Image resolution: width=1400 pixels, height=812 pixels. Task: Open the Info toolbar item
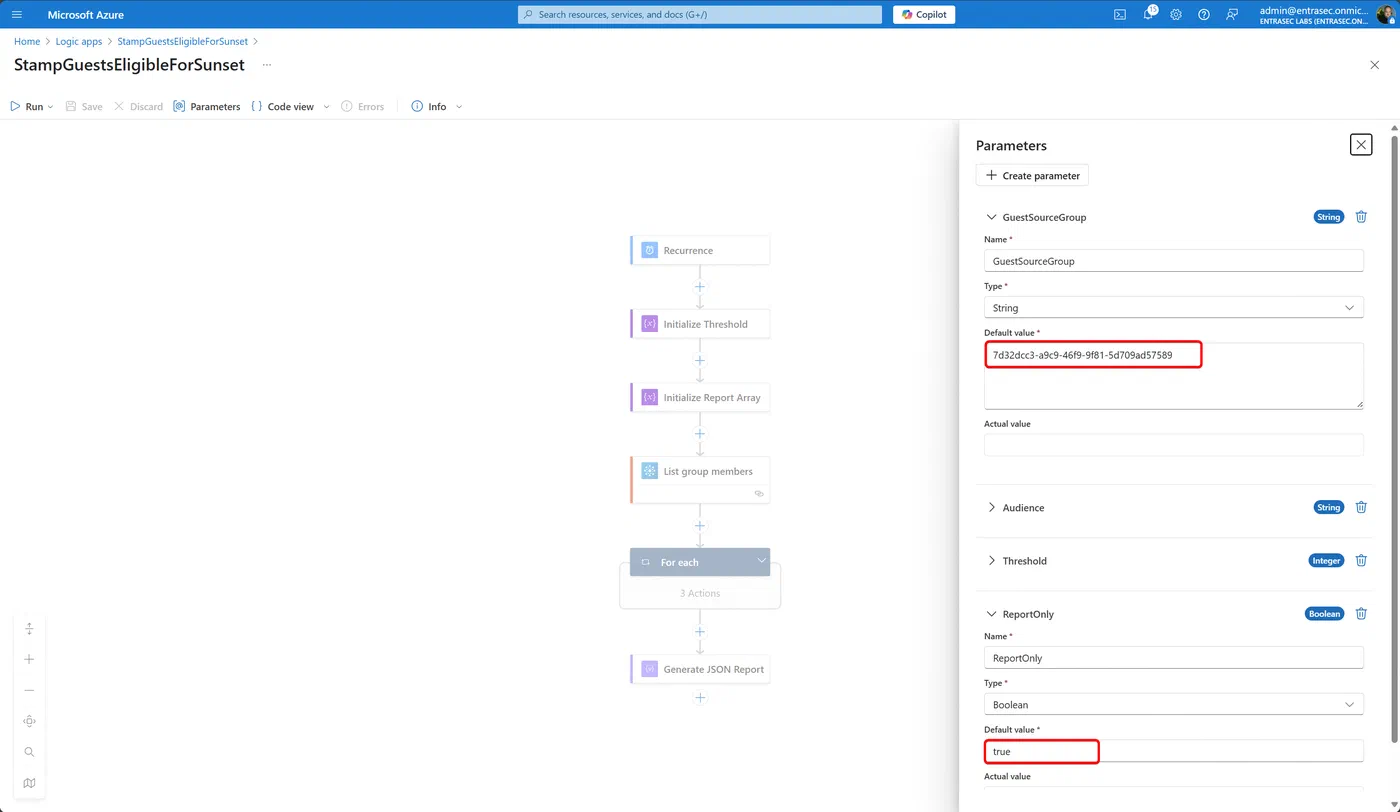429,107
